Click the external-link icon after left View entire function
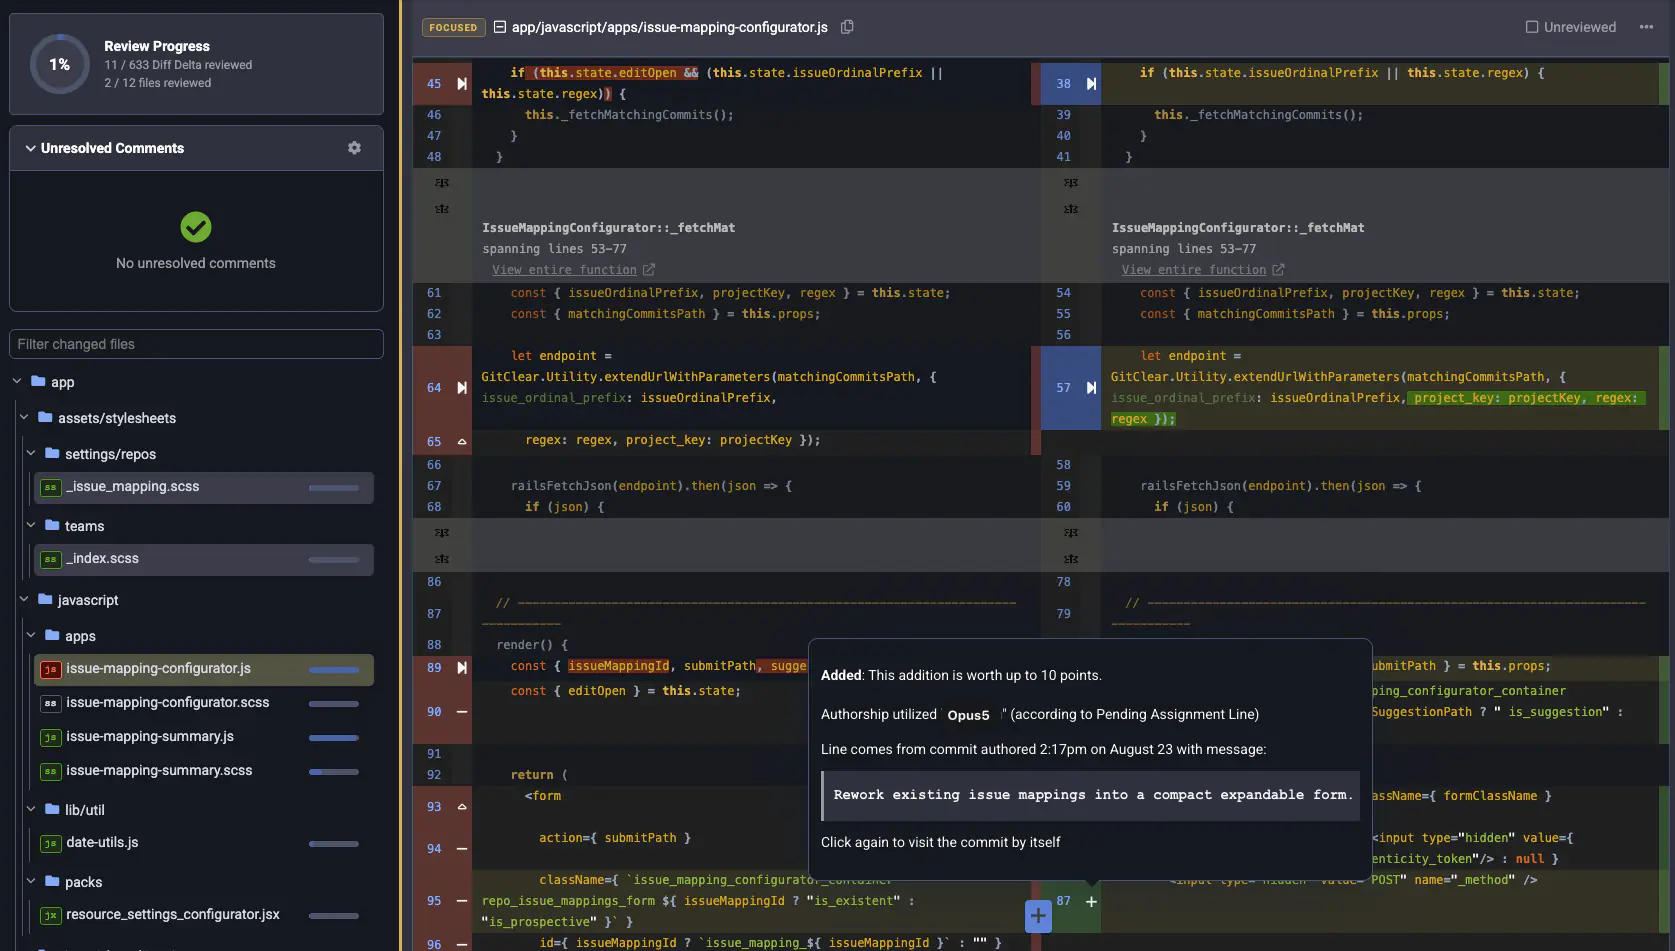1675x951 pixels. click(649, 270)
